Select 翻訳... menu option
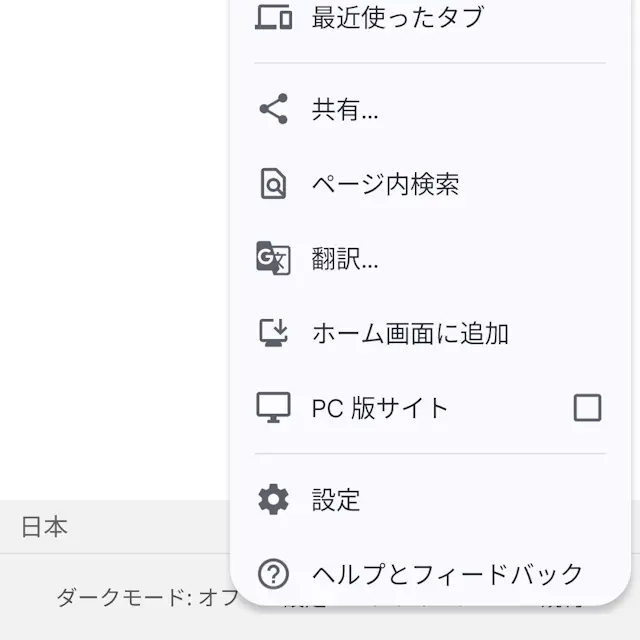 click(345, 259)
